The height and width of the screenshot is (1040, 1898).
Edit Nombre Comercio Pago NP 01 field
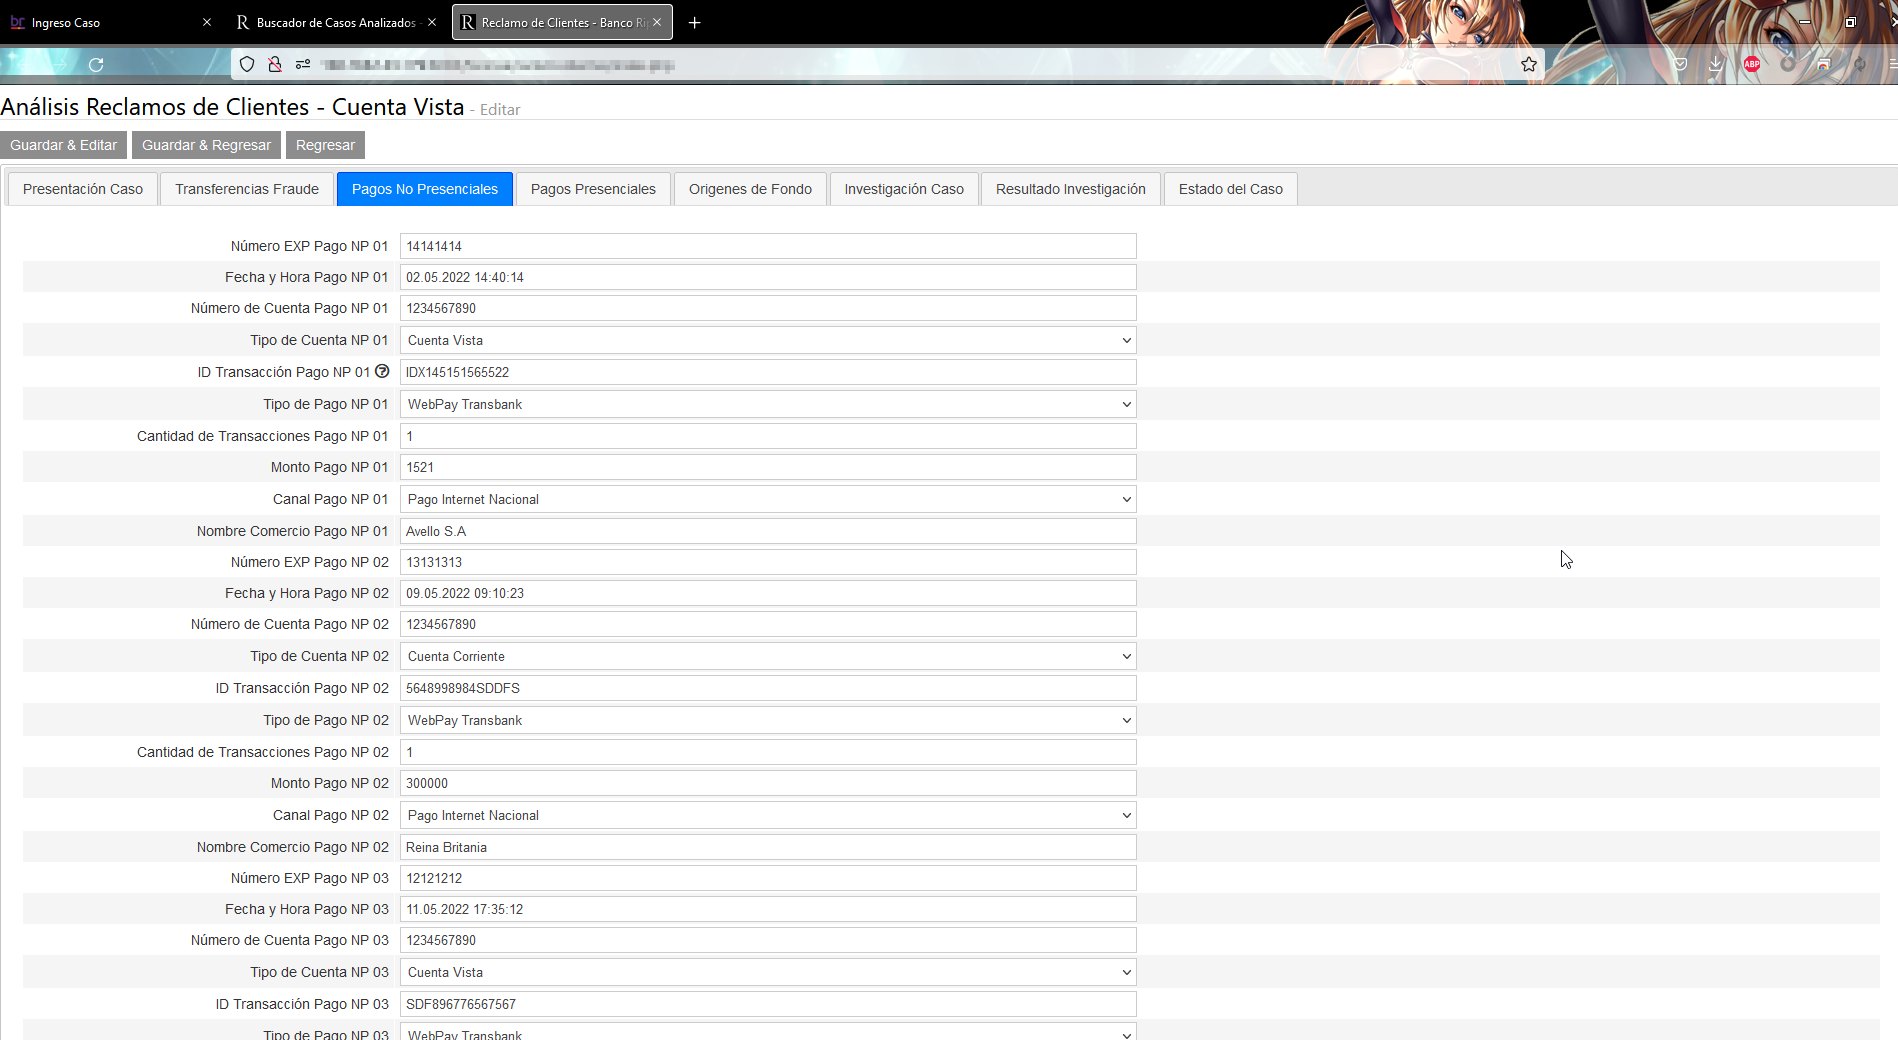[x=768, y=531]
